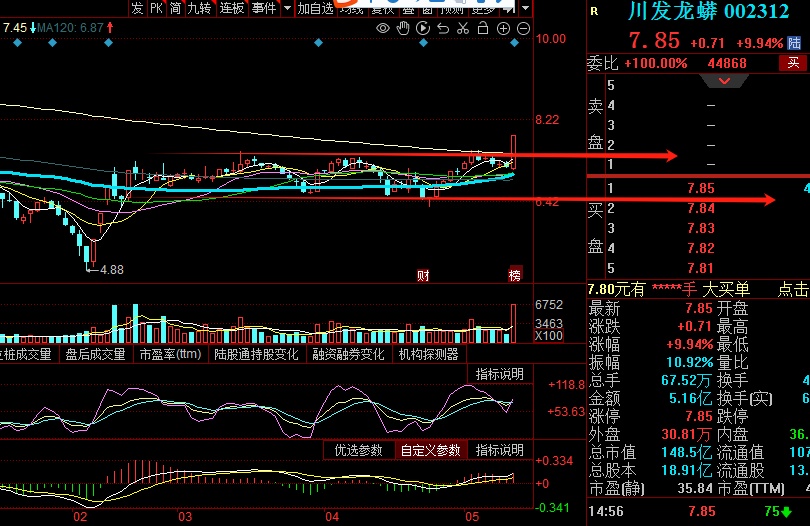This screenshot has width=810, height=526.
Task: Select buy level 3 price 7.83
Action: pyautogui.click(x=700, y=228)
